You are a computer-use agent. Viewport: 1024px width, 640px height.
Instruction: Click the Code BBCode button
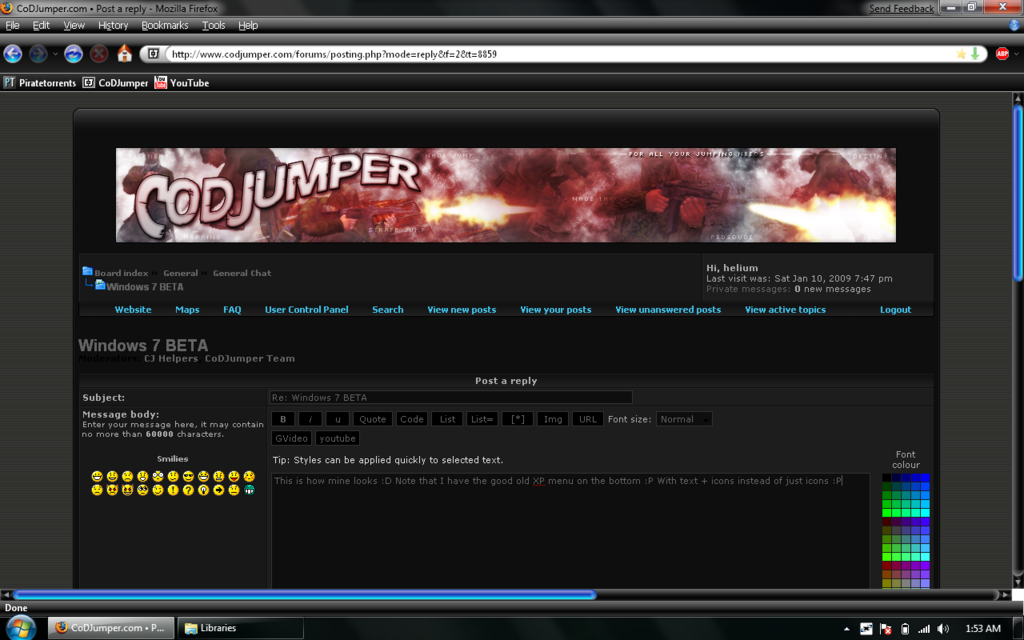click(411, 419)
